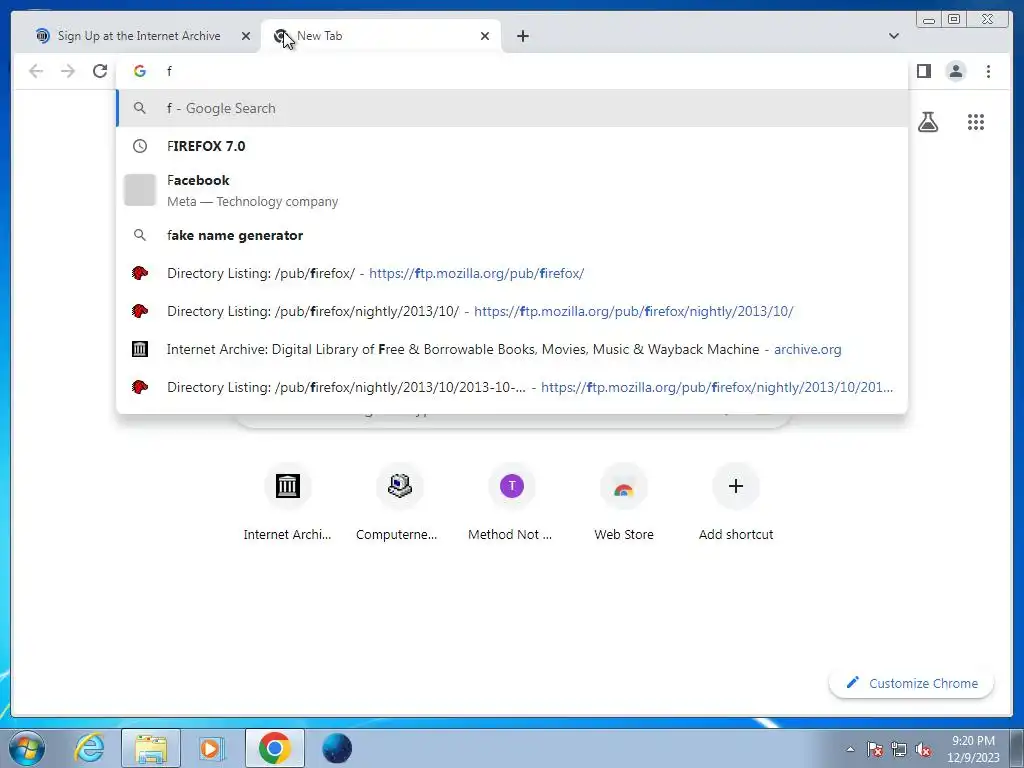Viewport: 1024px width, 768px height.
Task: Open the Chrome profile avatar
Action: click(x=956, y=71)
